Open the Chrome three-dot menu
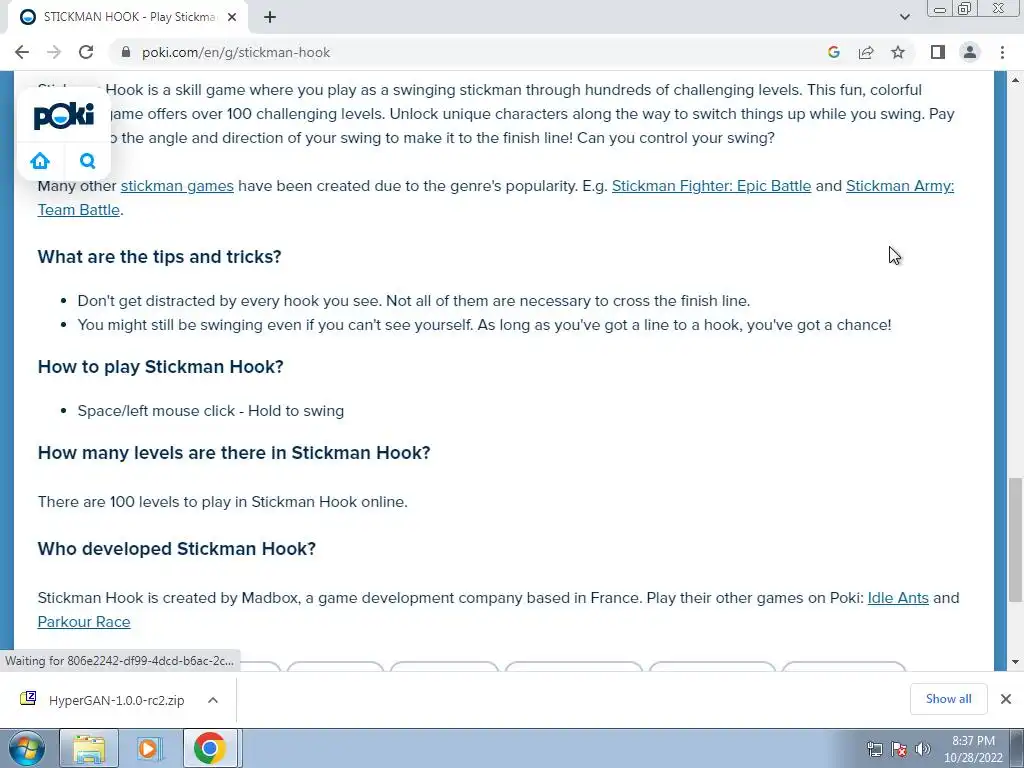 click(1002, 52)
